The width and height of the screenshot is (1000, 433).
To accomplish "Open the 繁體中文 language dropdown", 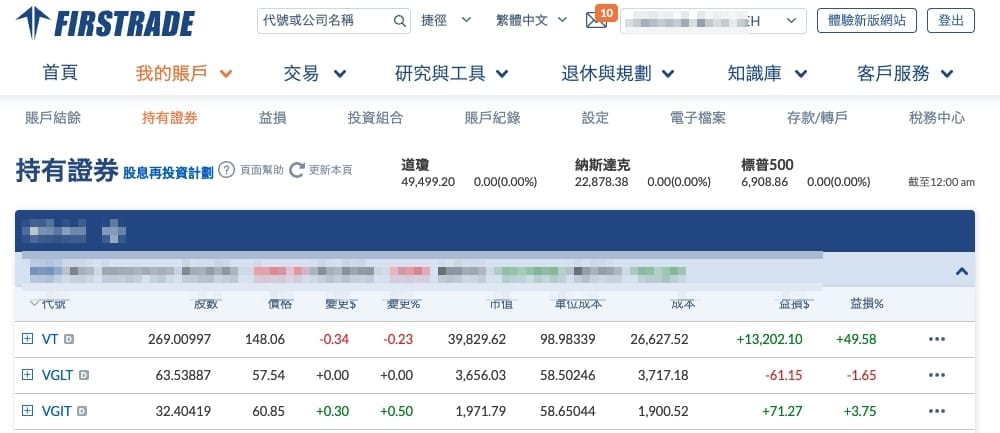I will (530, 21).
